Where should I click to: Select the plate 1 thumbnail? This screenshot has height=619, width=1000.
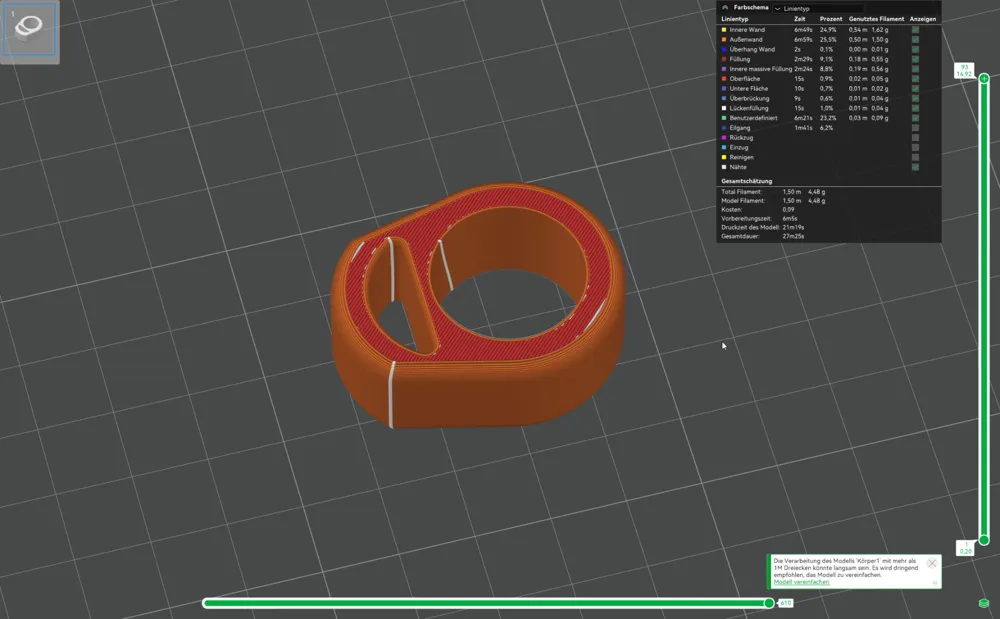[29, 31]
